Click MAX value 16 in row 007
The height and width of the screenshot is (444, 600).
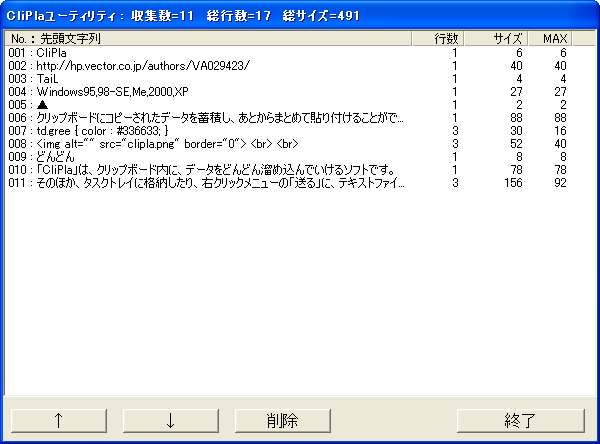(x=560, y=131)
